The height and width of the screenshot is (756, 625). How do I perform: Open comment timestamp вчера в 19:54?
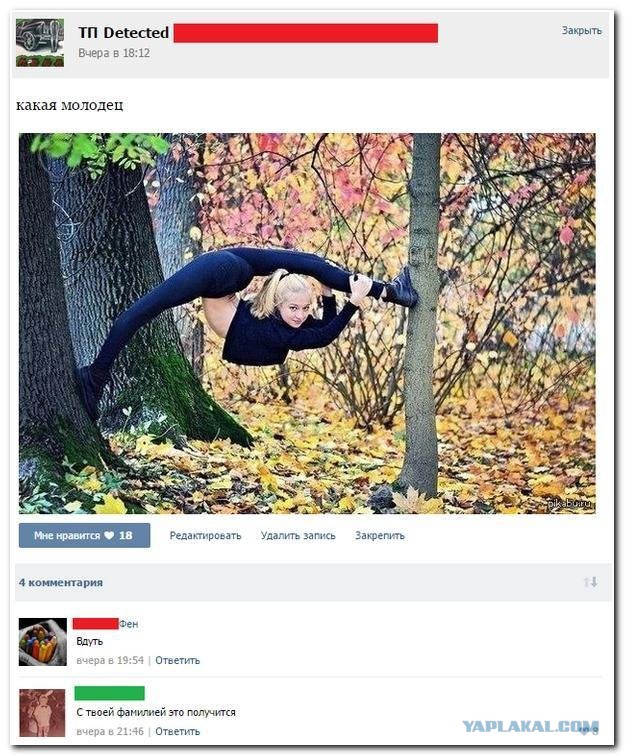110,660
